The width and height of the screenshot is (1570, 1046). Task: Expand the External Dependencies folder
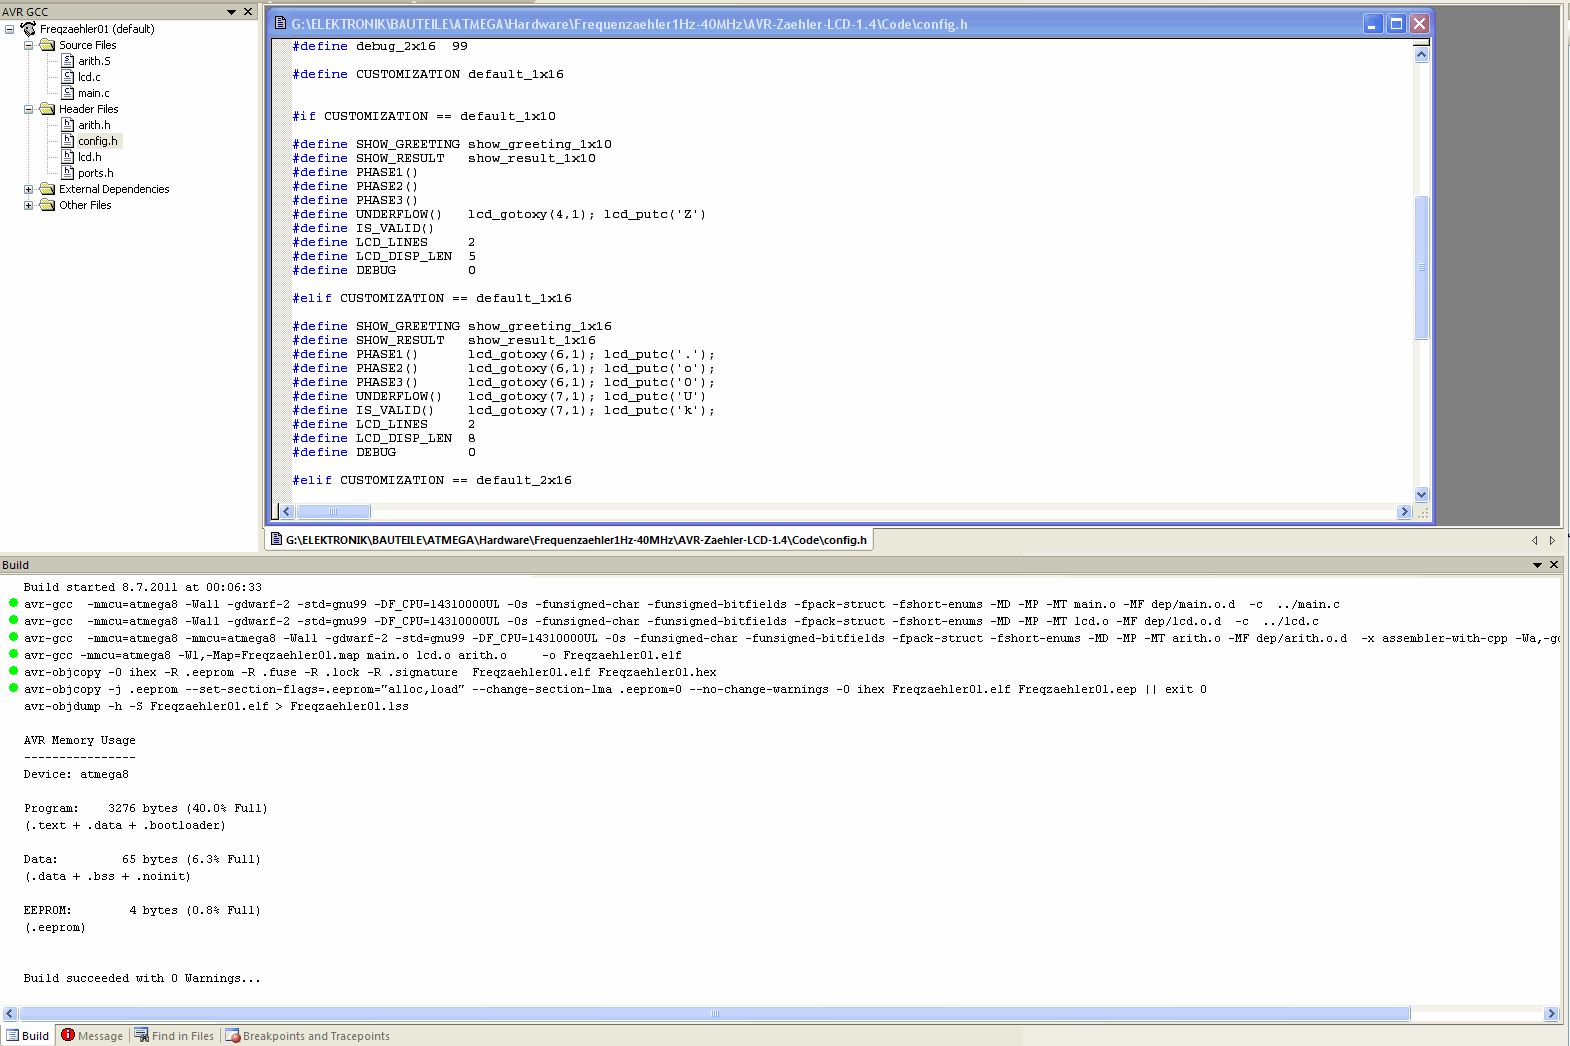[29, 189]
